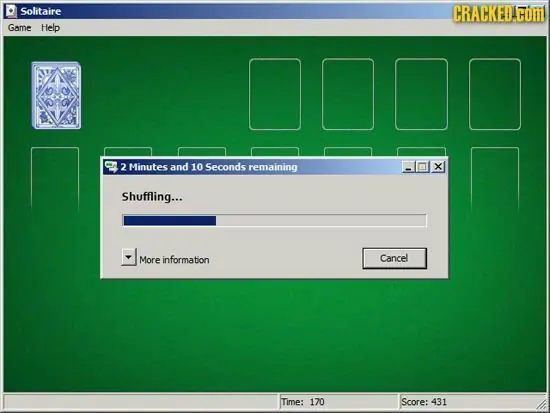Click the Score display in status bar

424,402
